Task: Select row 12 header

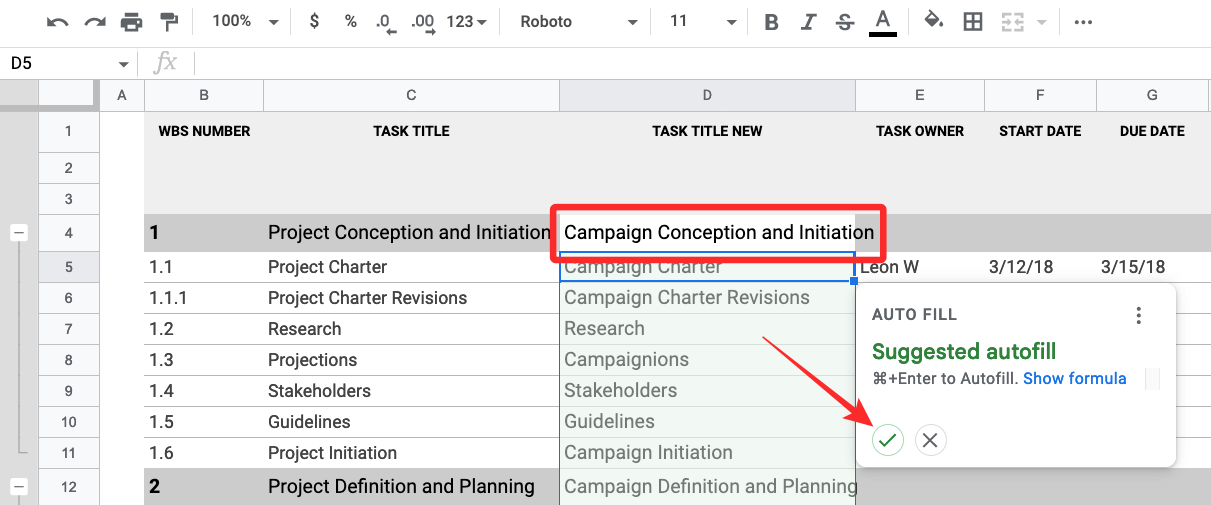Action: (x=69, y=487)
